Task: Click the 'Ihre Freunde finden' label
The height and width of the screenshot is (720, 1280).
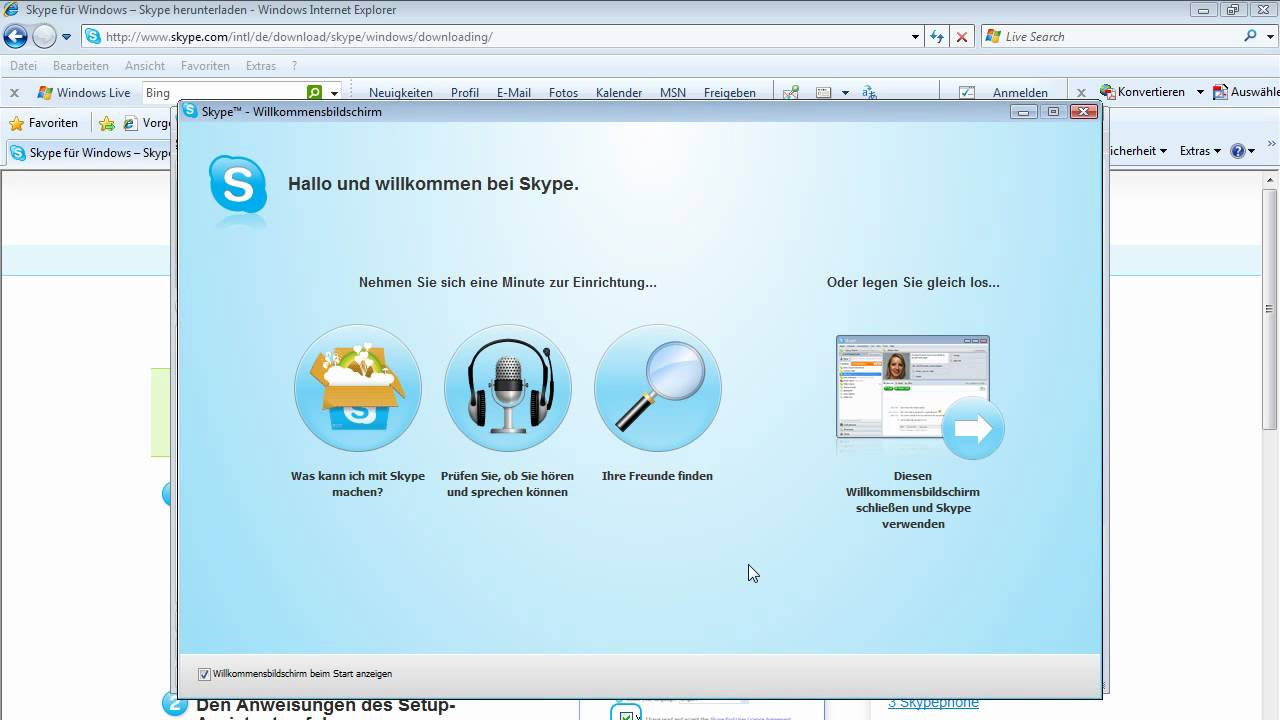Action: (x=657, y=476)
